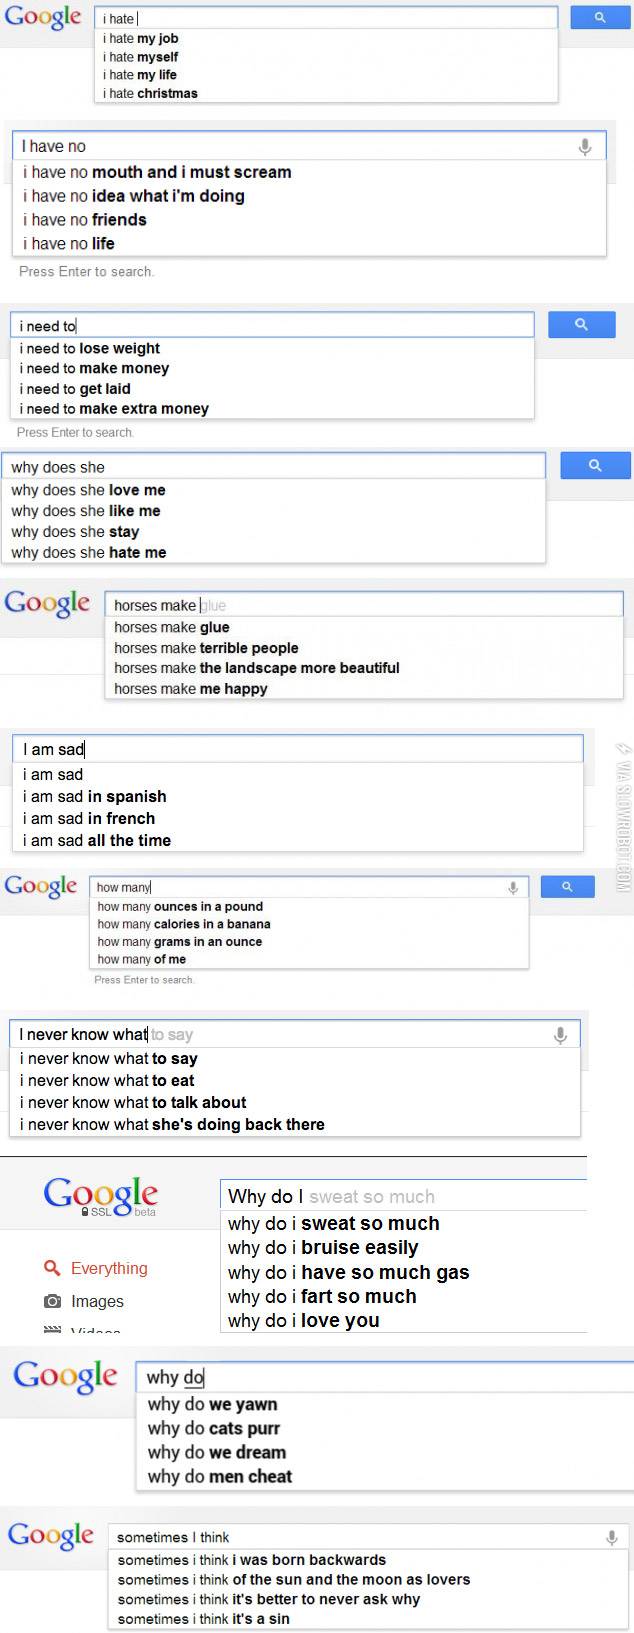The height and width of the screenshot is (1633, 634).
Task: Click search button beside the 'i hate' query
Action: (x=600, y=17)
